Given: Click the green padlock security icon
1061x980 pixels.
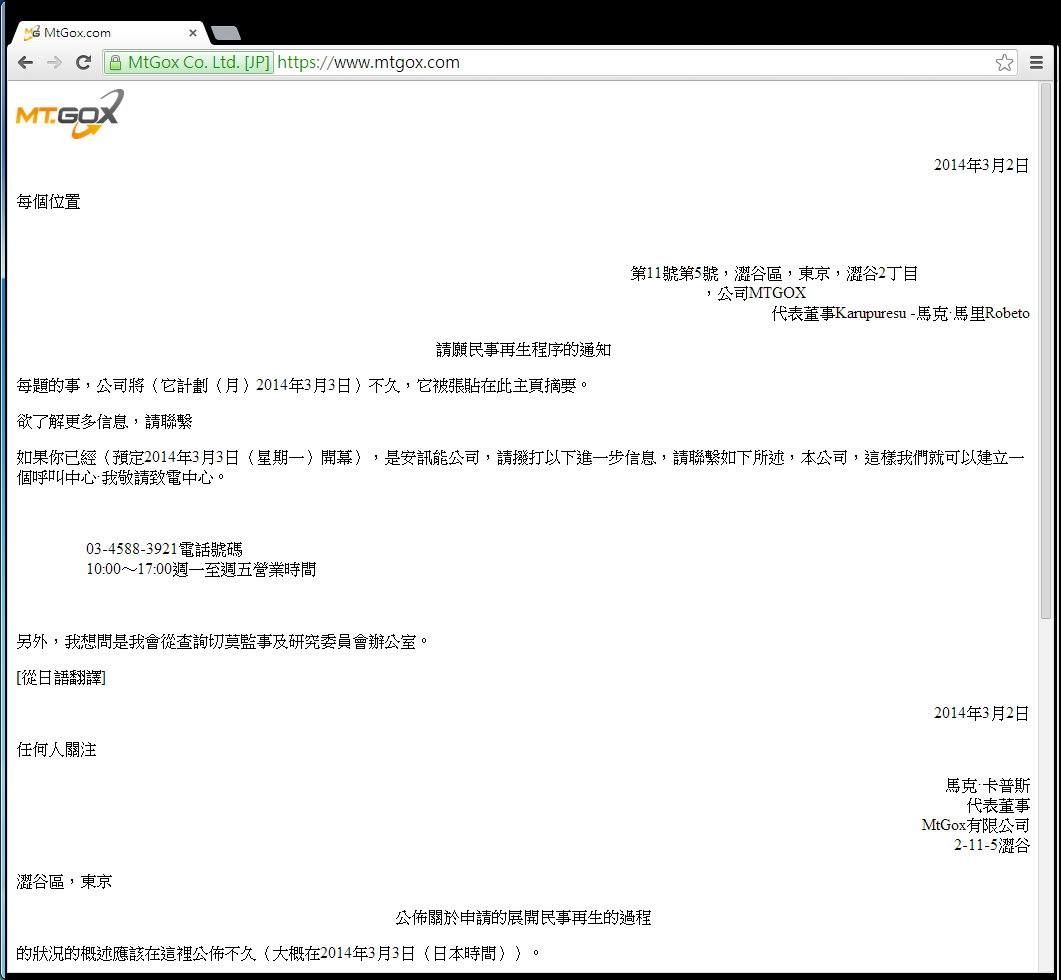Looking at the screenshot, I should (116, 62).
